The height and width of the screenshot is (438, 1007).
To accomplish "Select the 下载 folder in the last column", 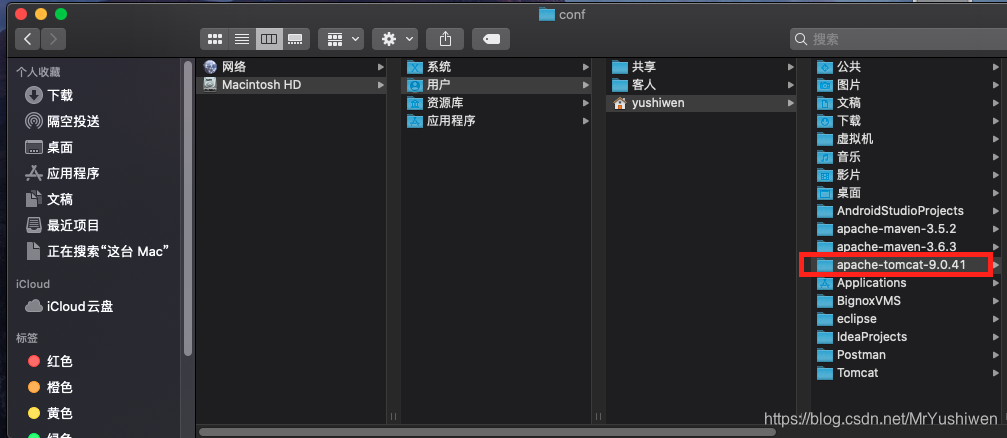I will [x=907, y=121].
